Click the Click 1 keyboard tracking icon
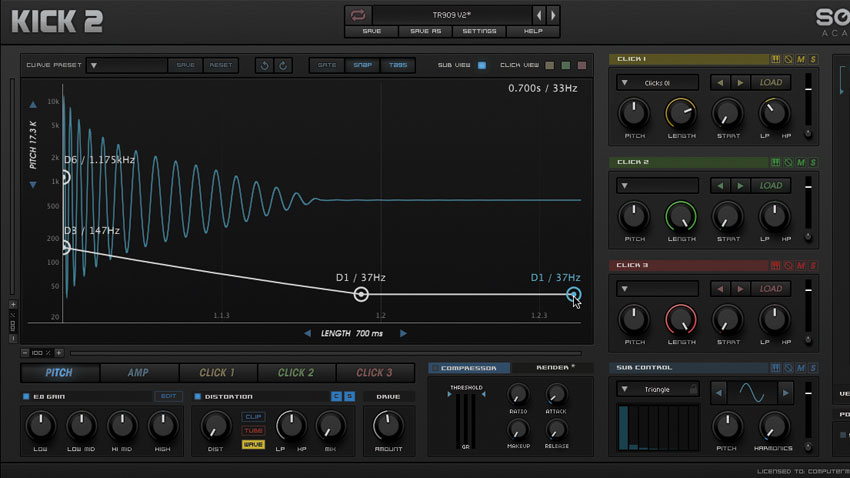This screenshot has height=478, width=850. click(x=776, y=59)
